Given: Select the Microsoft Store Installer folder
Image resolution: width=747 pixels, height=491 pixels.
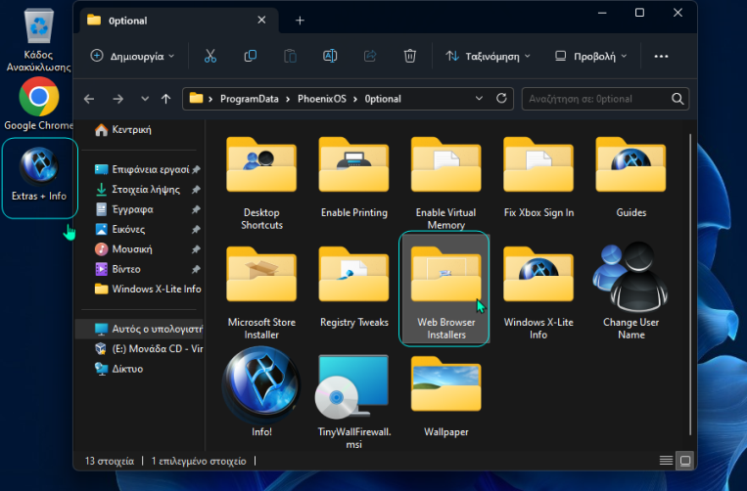Looking at the screenshot, I should tap(262, 293).
